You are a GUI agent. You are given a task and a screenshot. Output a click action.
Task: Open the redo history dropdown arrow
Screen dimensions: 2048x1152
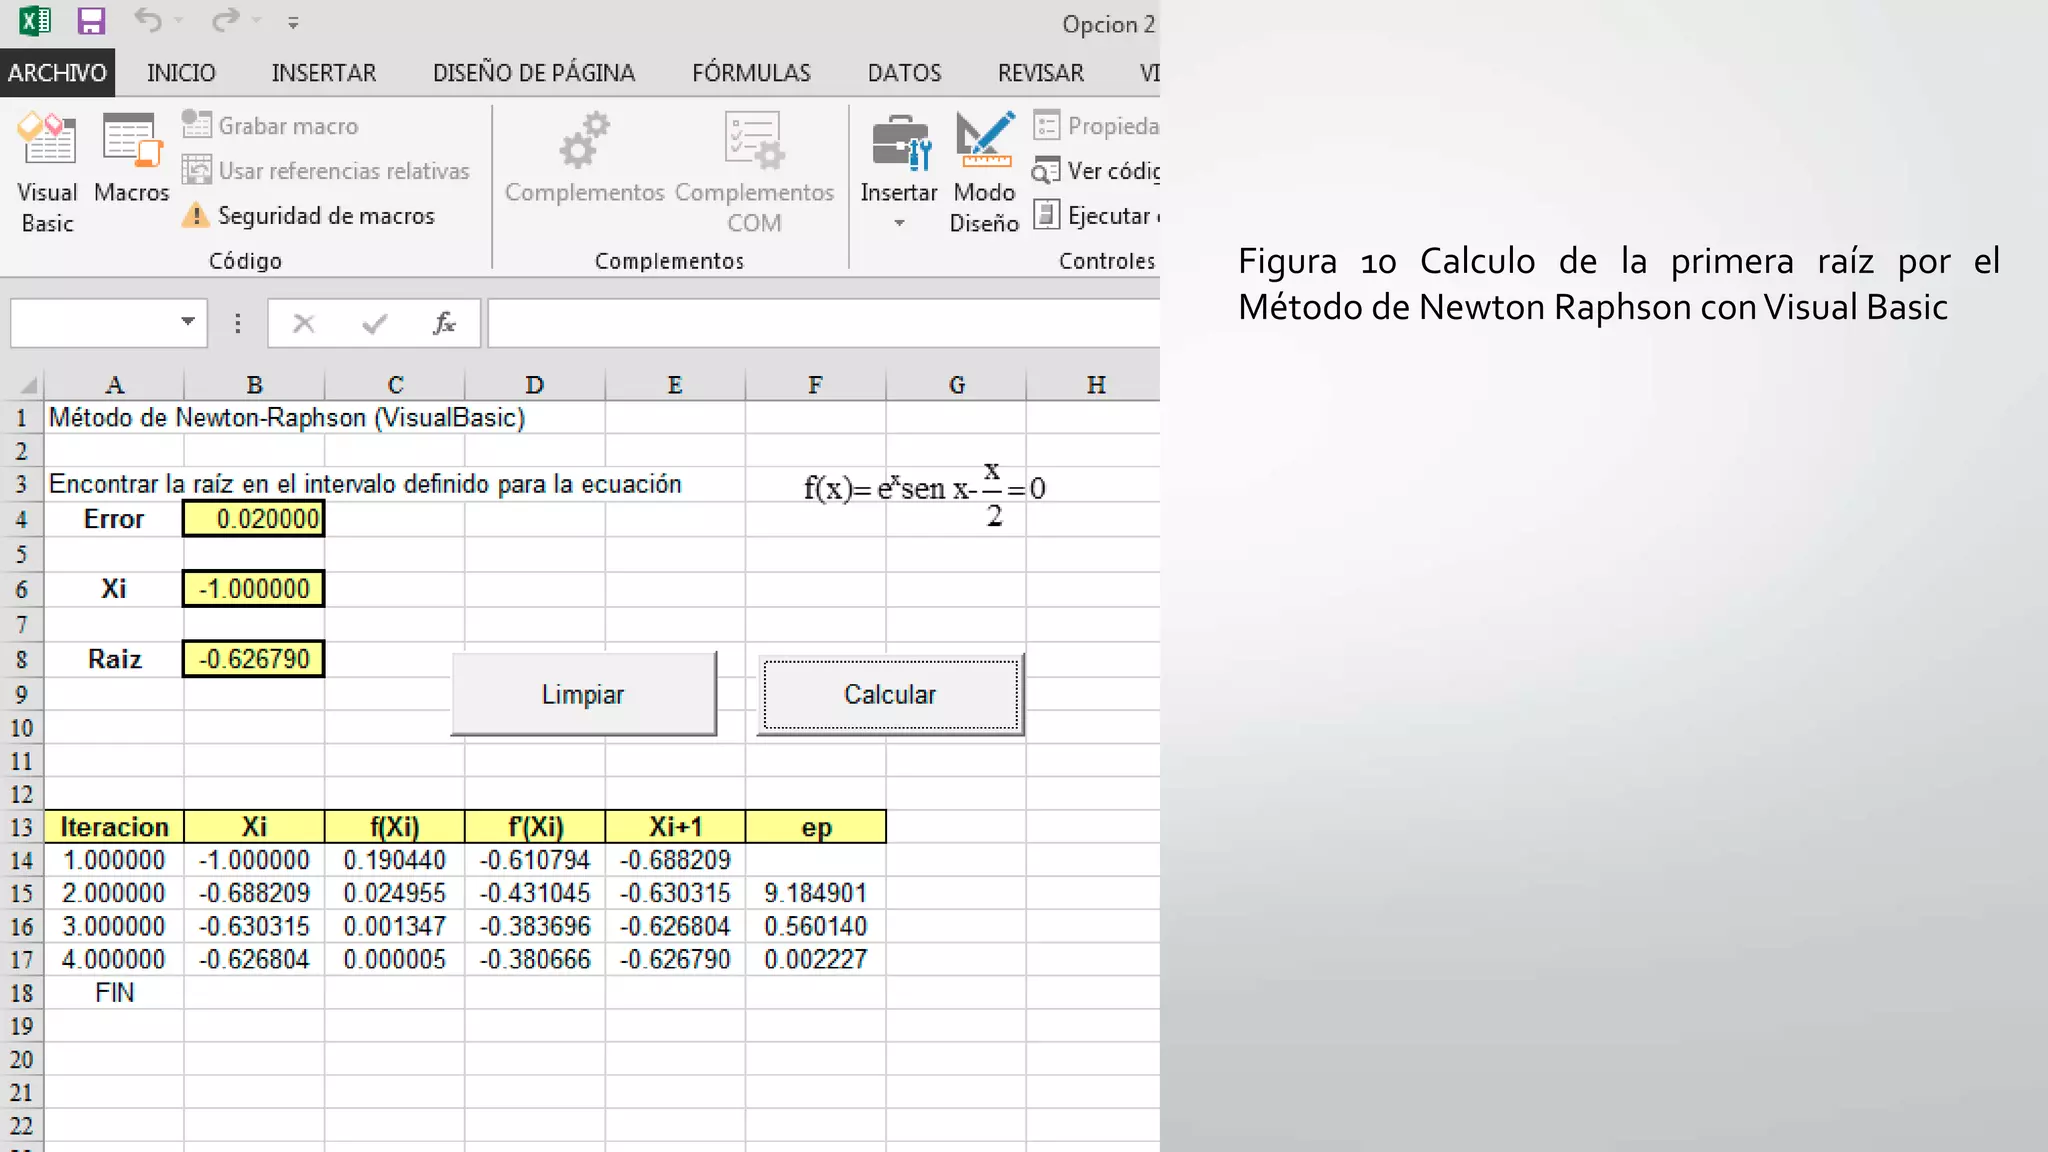click(257, 21)
